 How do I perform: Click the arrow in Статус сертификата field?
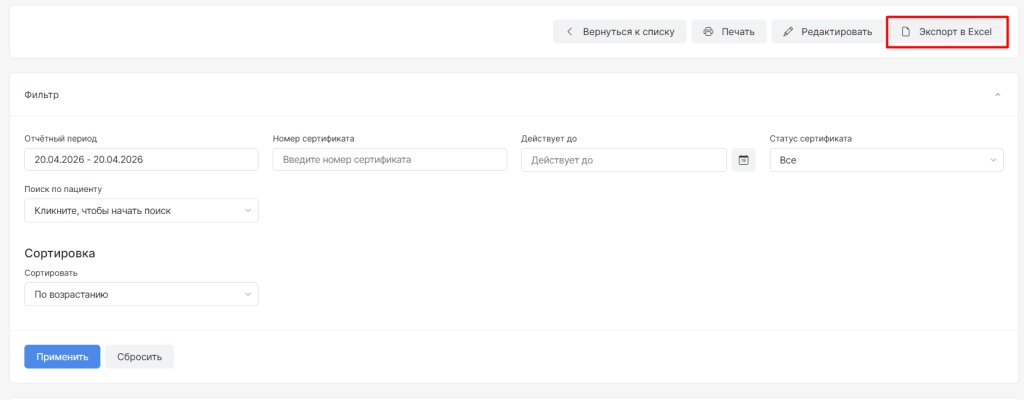(993, 160)
